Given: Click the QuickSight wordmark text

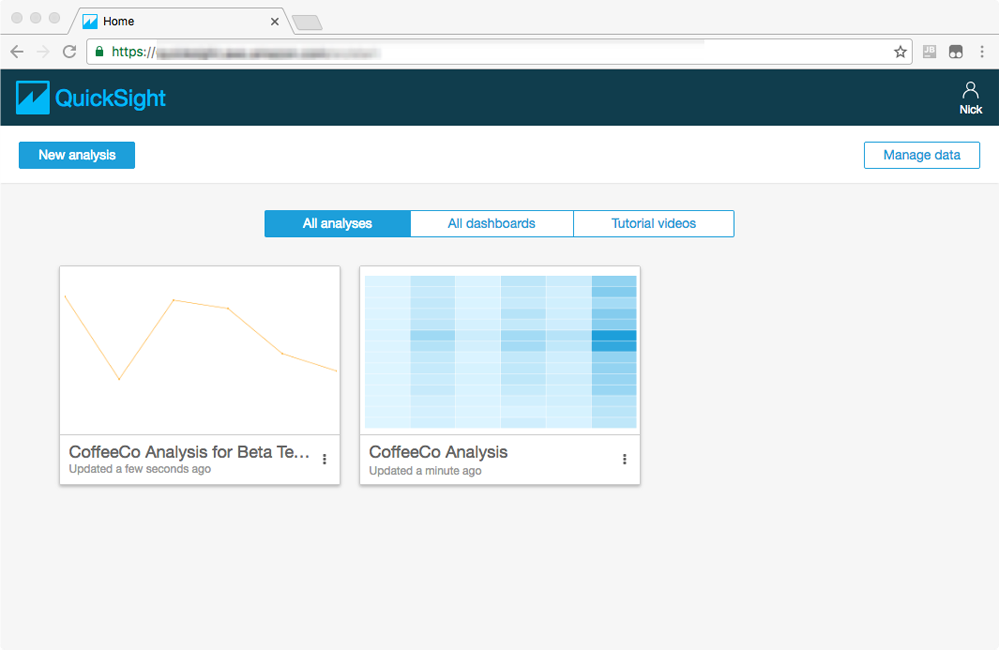Looking at the screenshot, I should (110, 98).
